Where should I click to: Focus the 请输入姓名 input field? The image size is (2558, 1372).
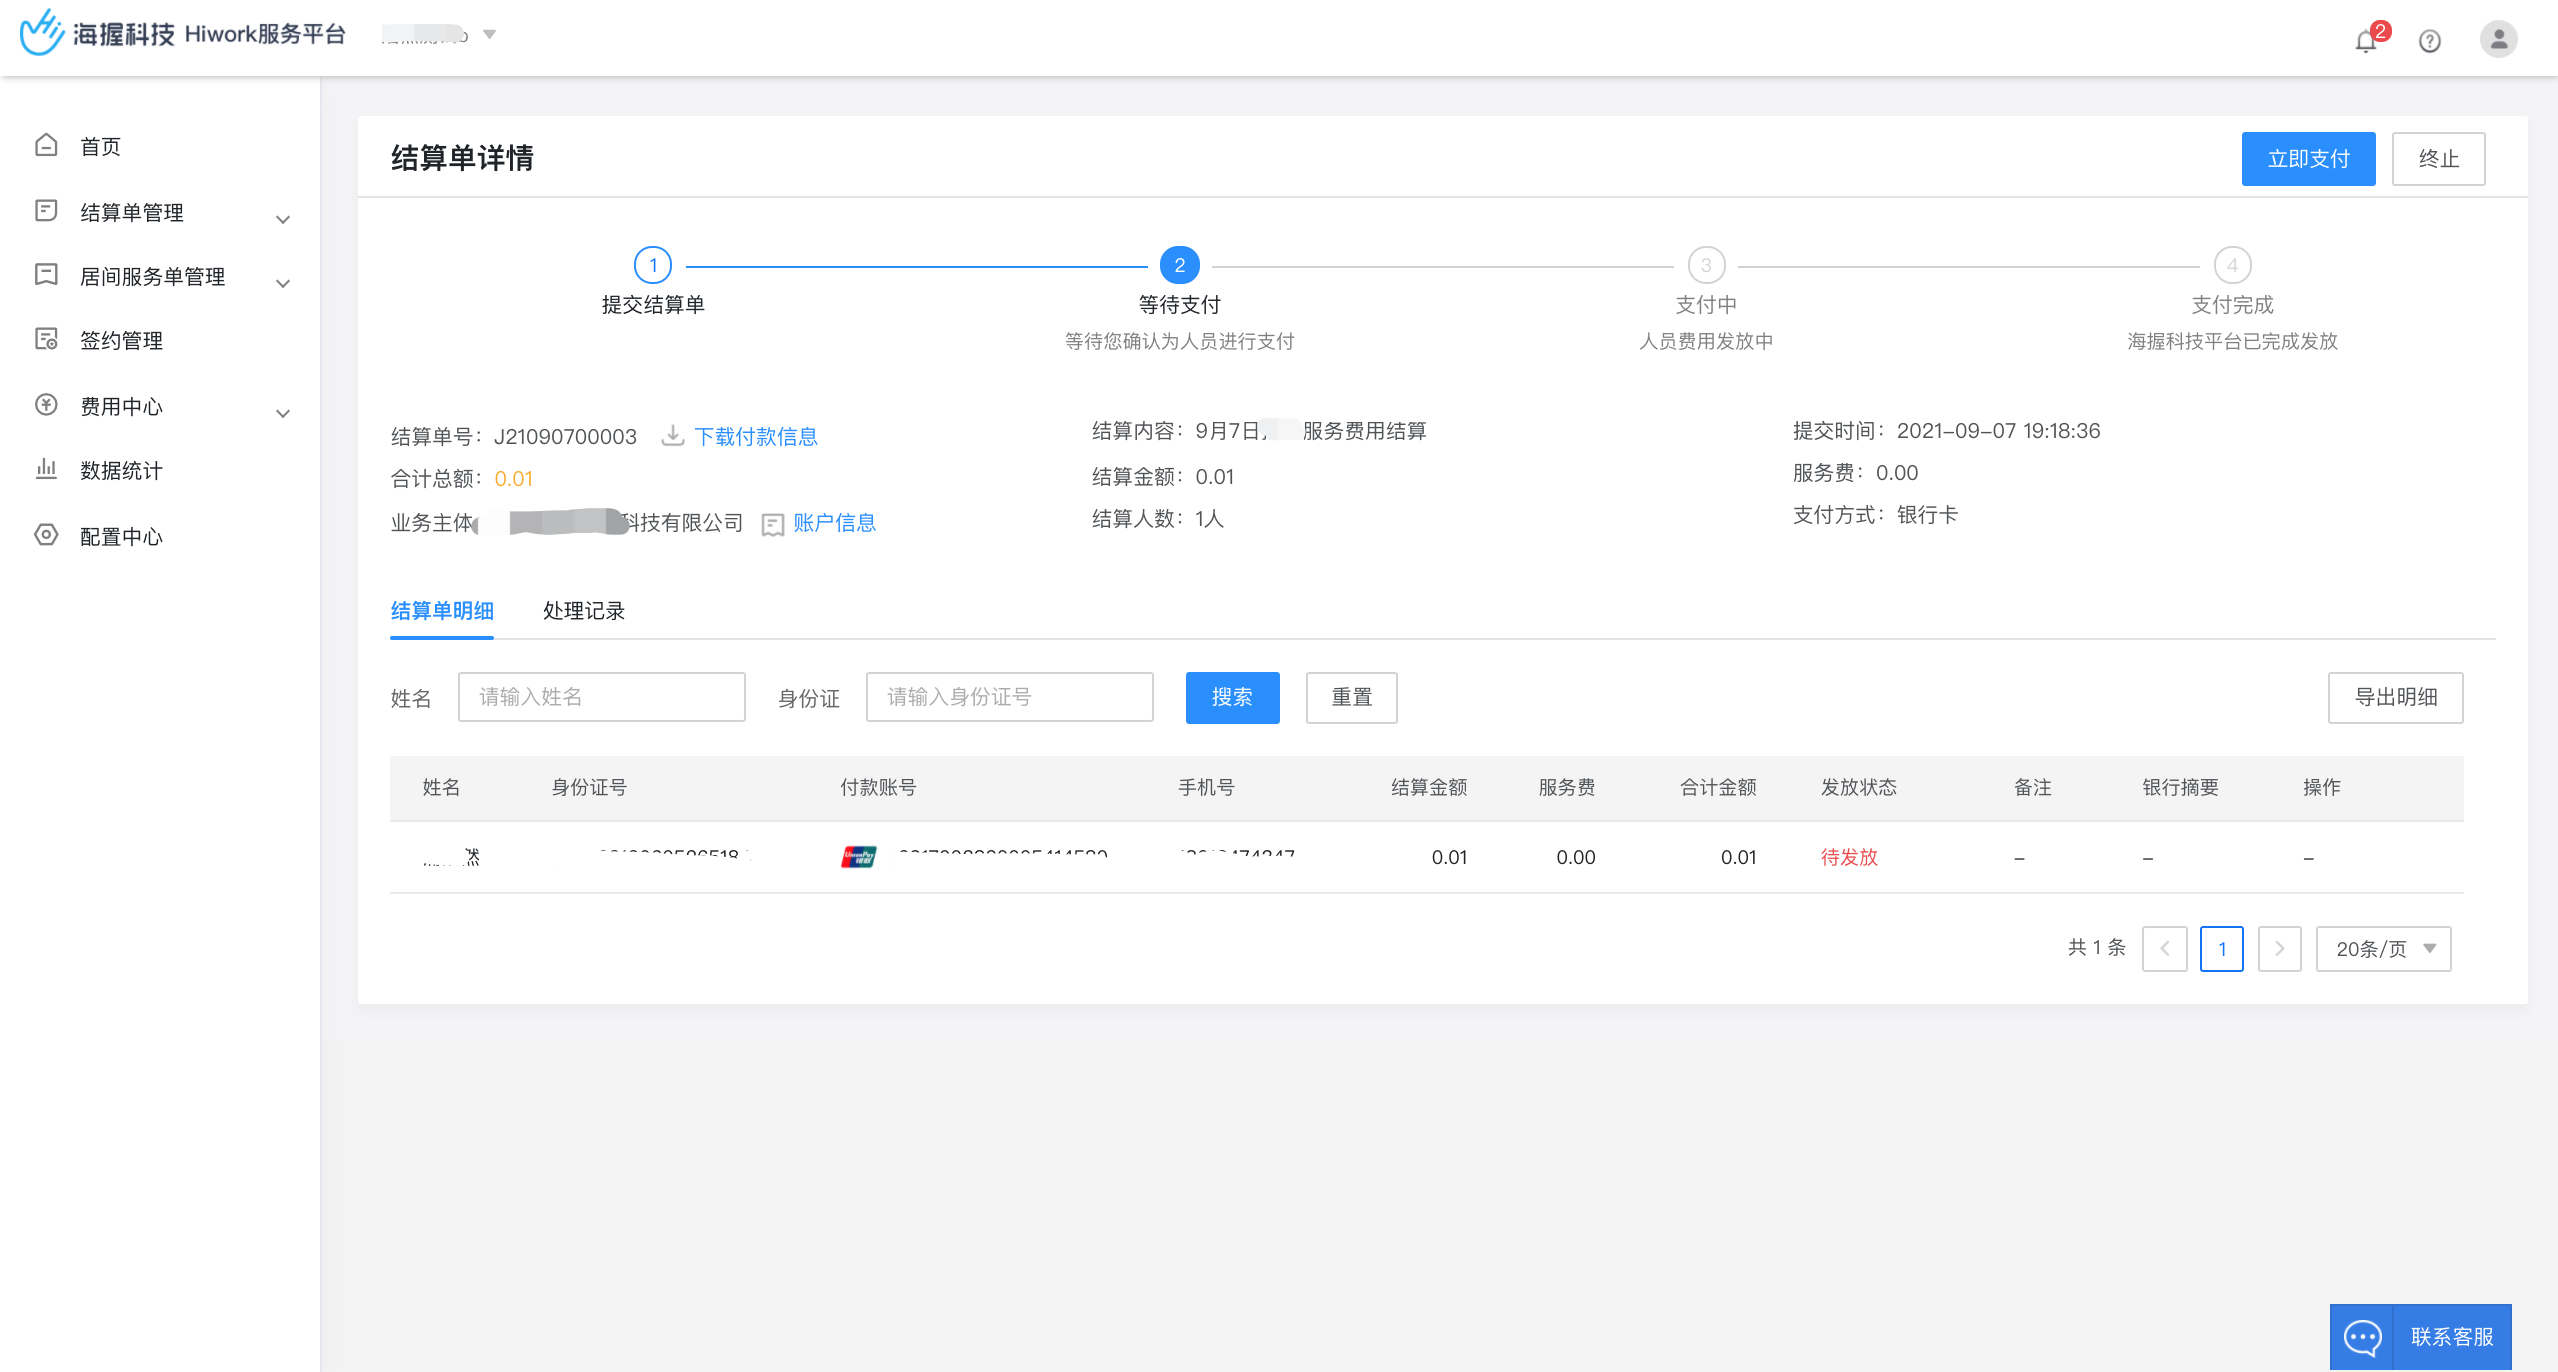602,697
